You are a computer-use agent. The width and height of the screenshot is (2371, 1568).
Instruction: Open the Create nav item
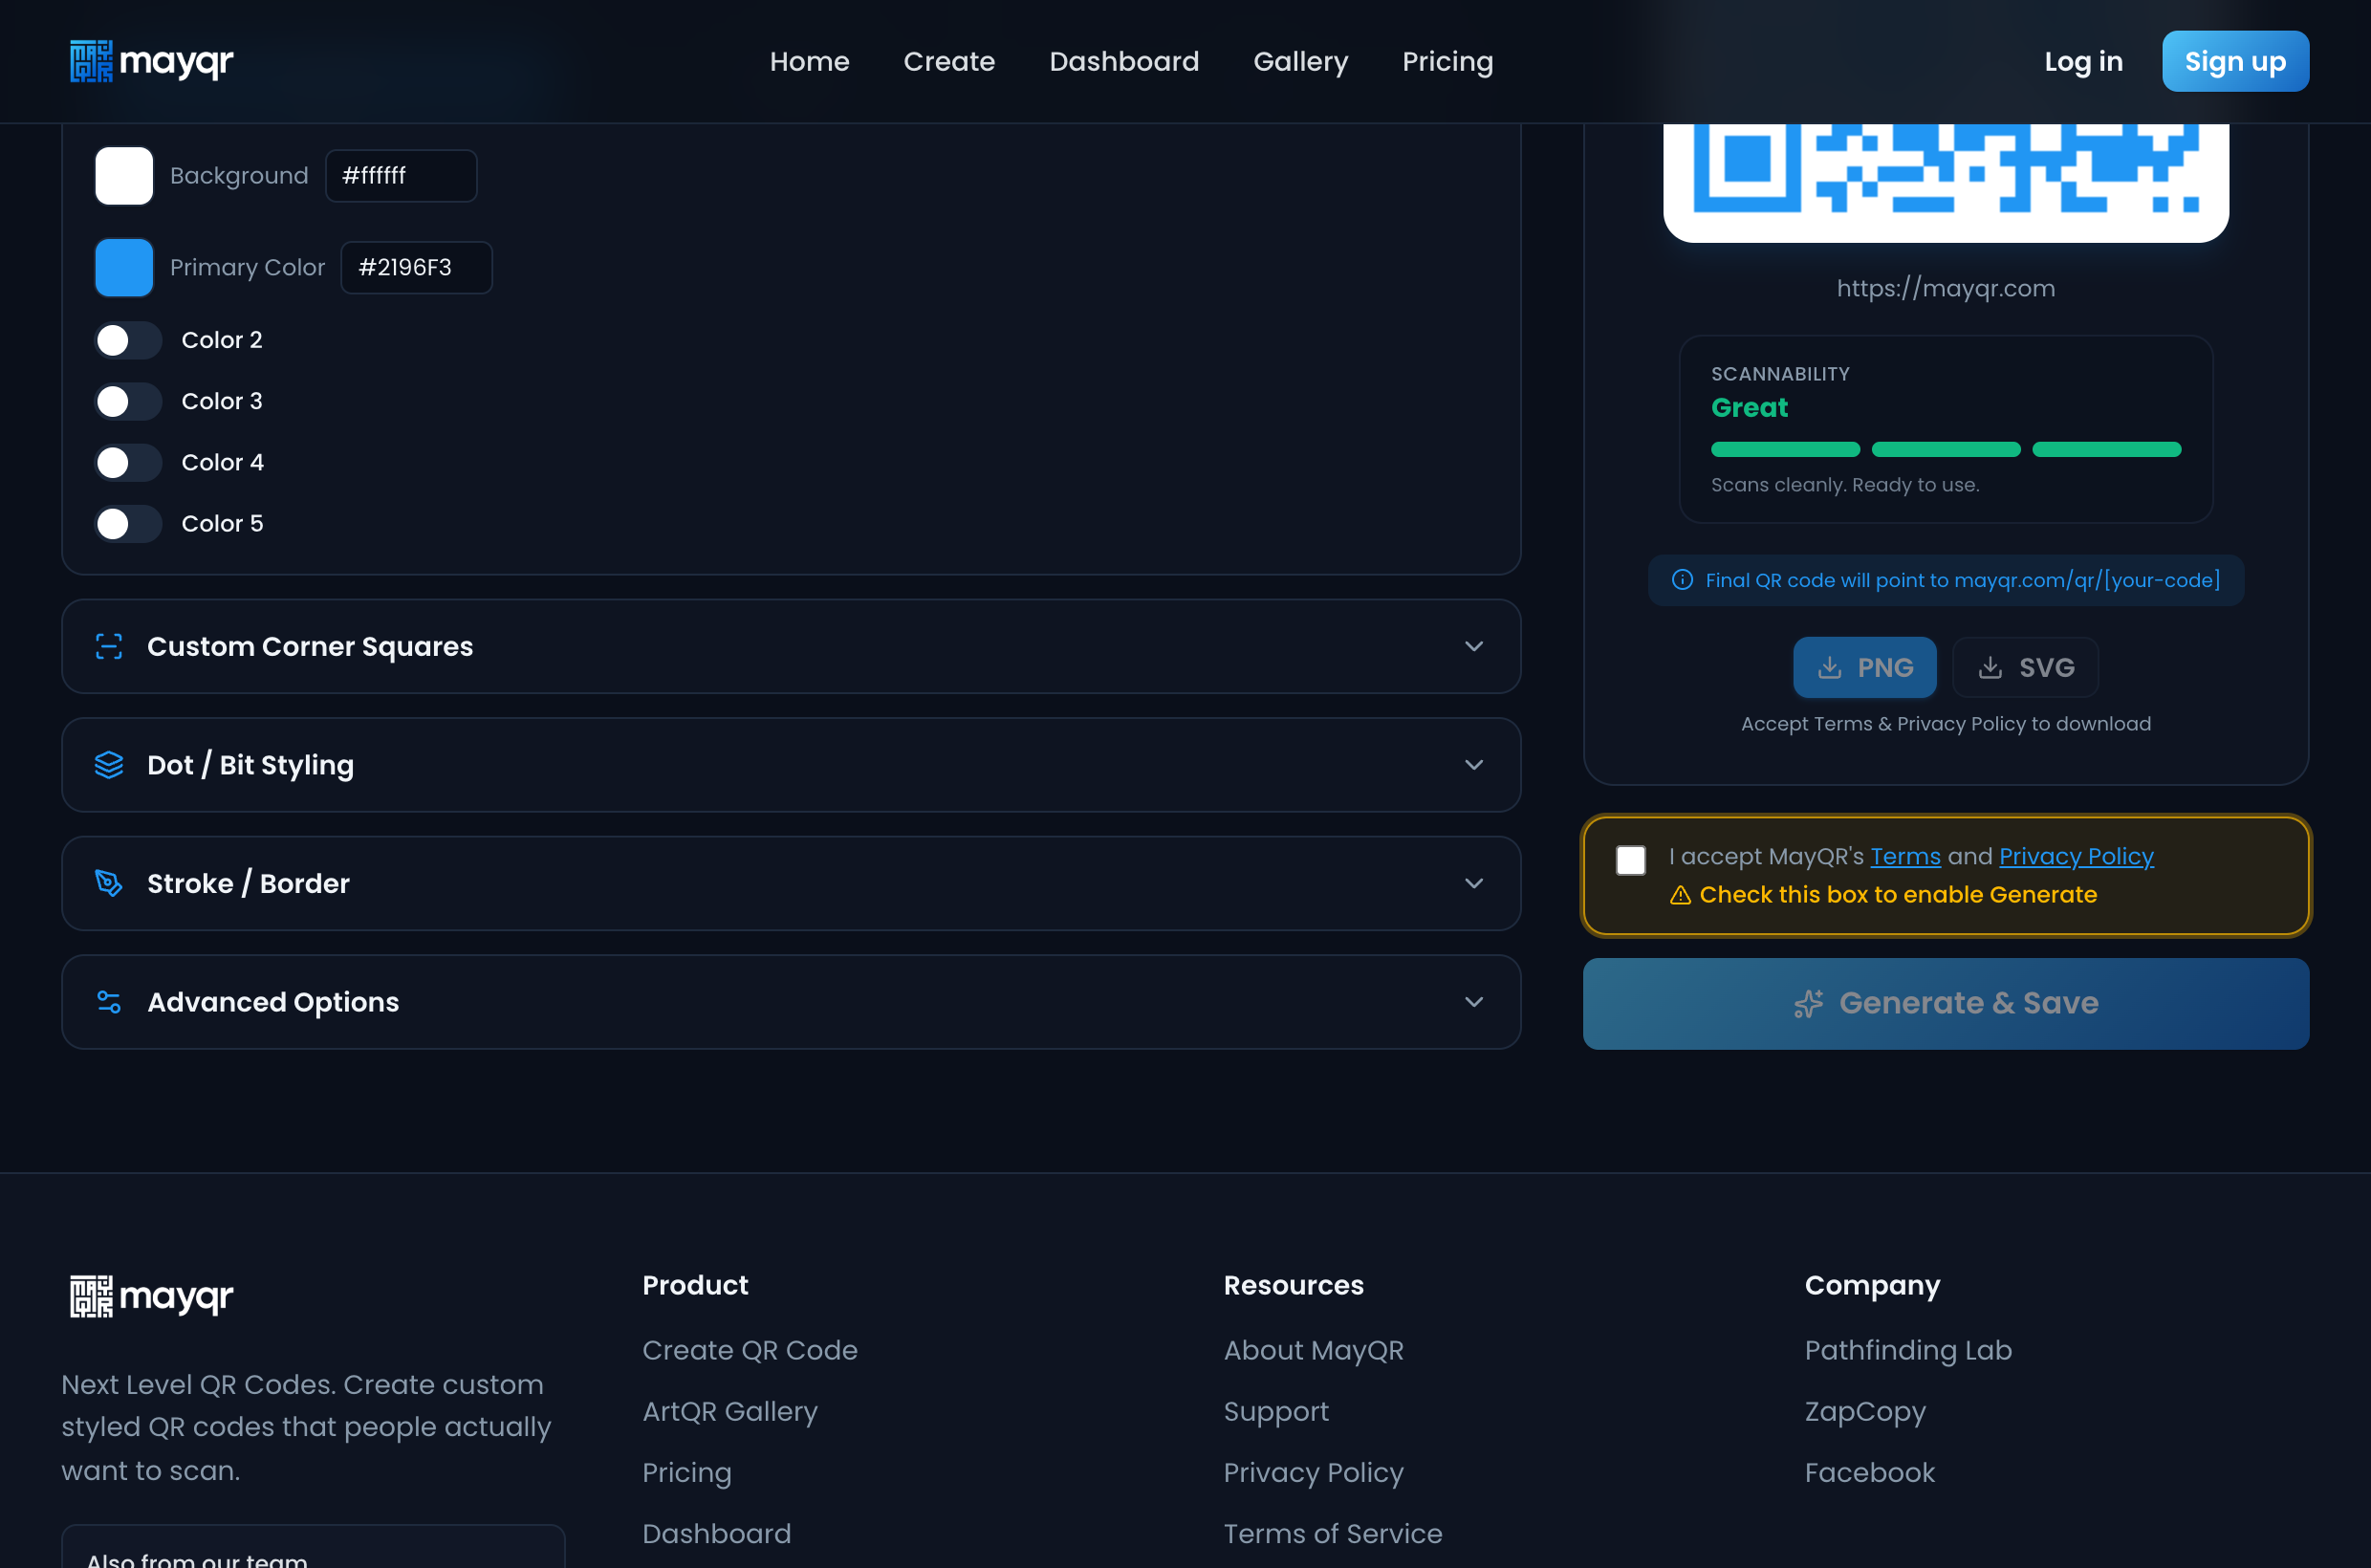[949, 62]
